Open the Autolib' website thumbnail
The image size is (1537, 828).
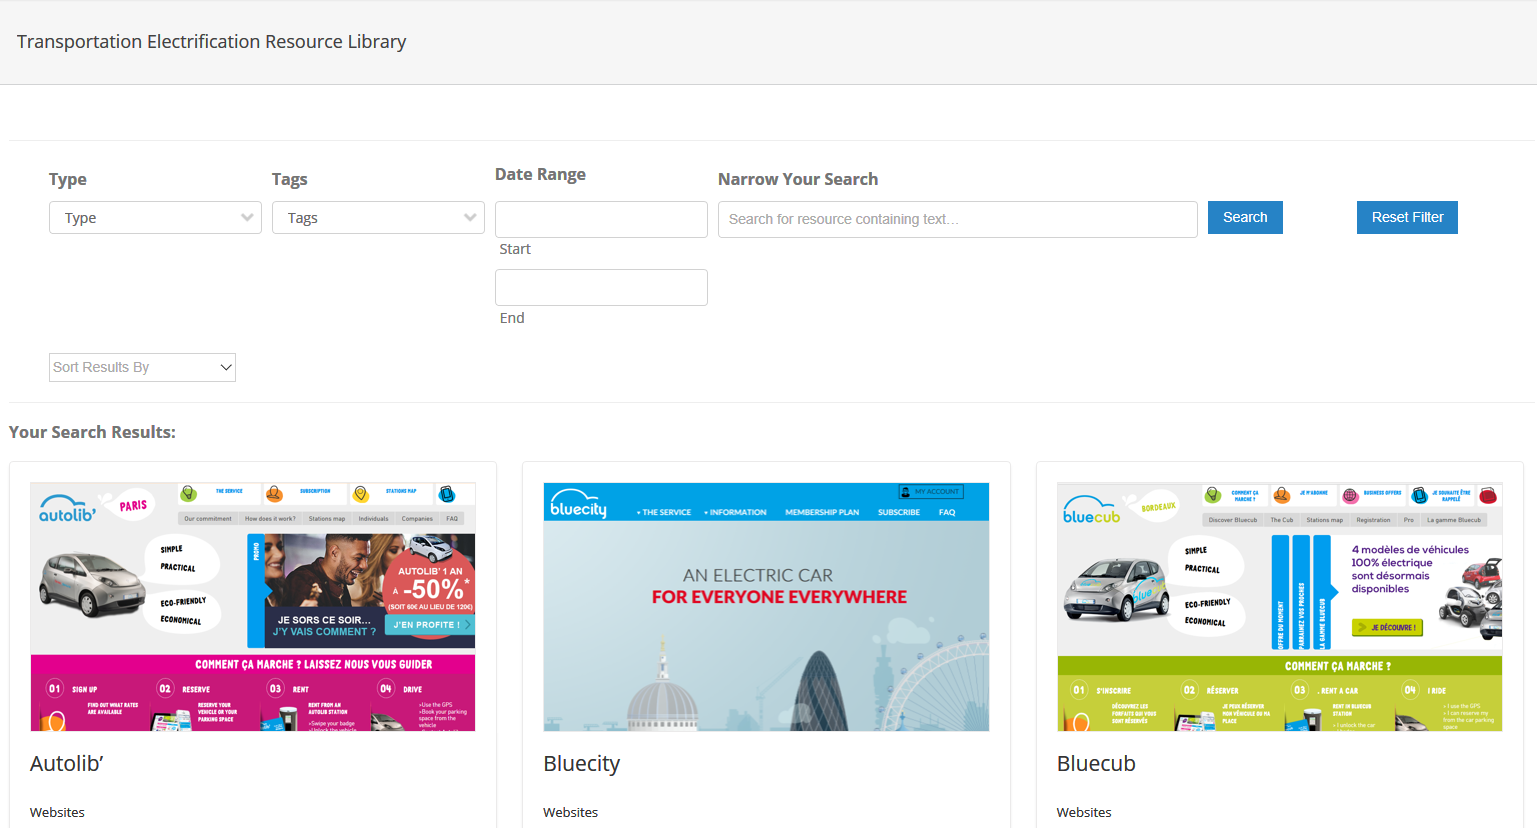coord(253,607)
